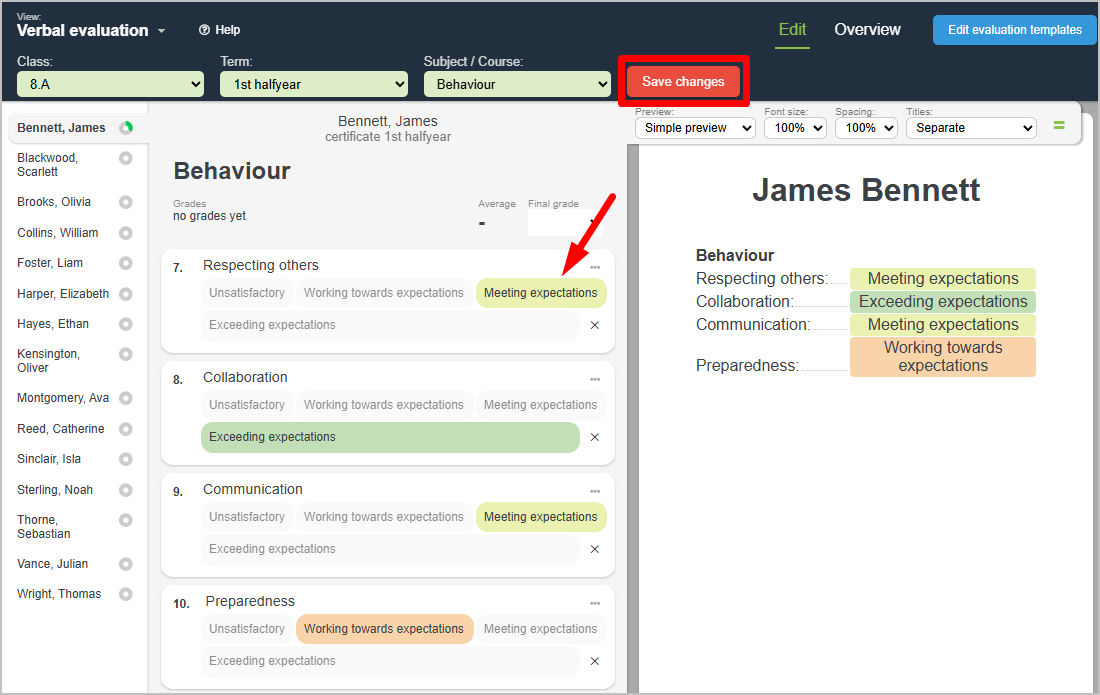Open the Class dropdown showing 8.A
Viewport: 1100px width, 695px height.
click(110, 85)
